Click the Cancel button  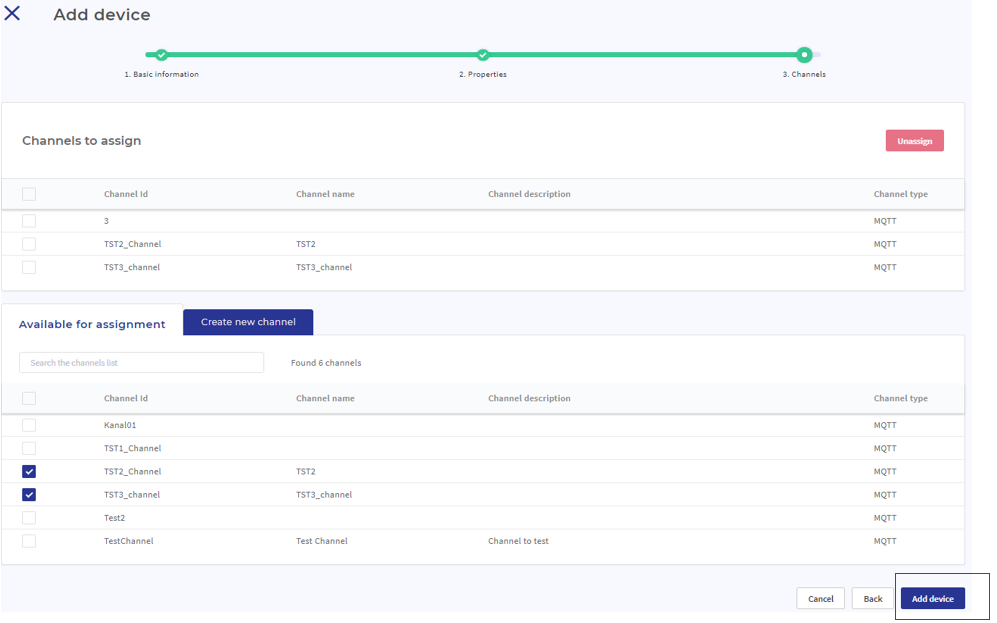click(820, 598)
